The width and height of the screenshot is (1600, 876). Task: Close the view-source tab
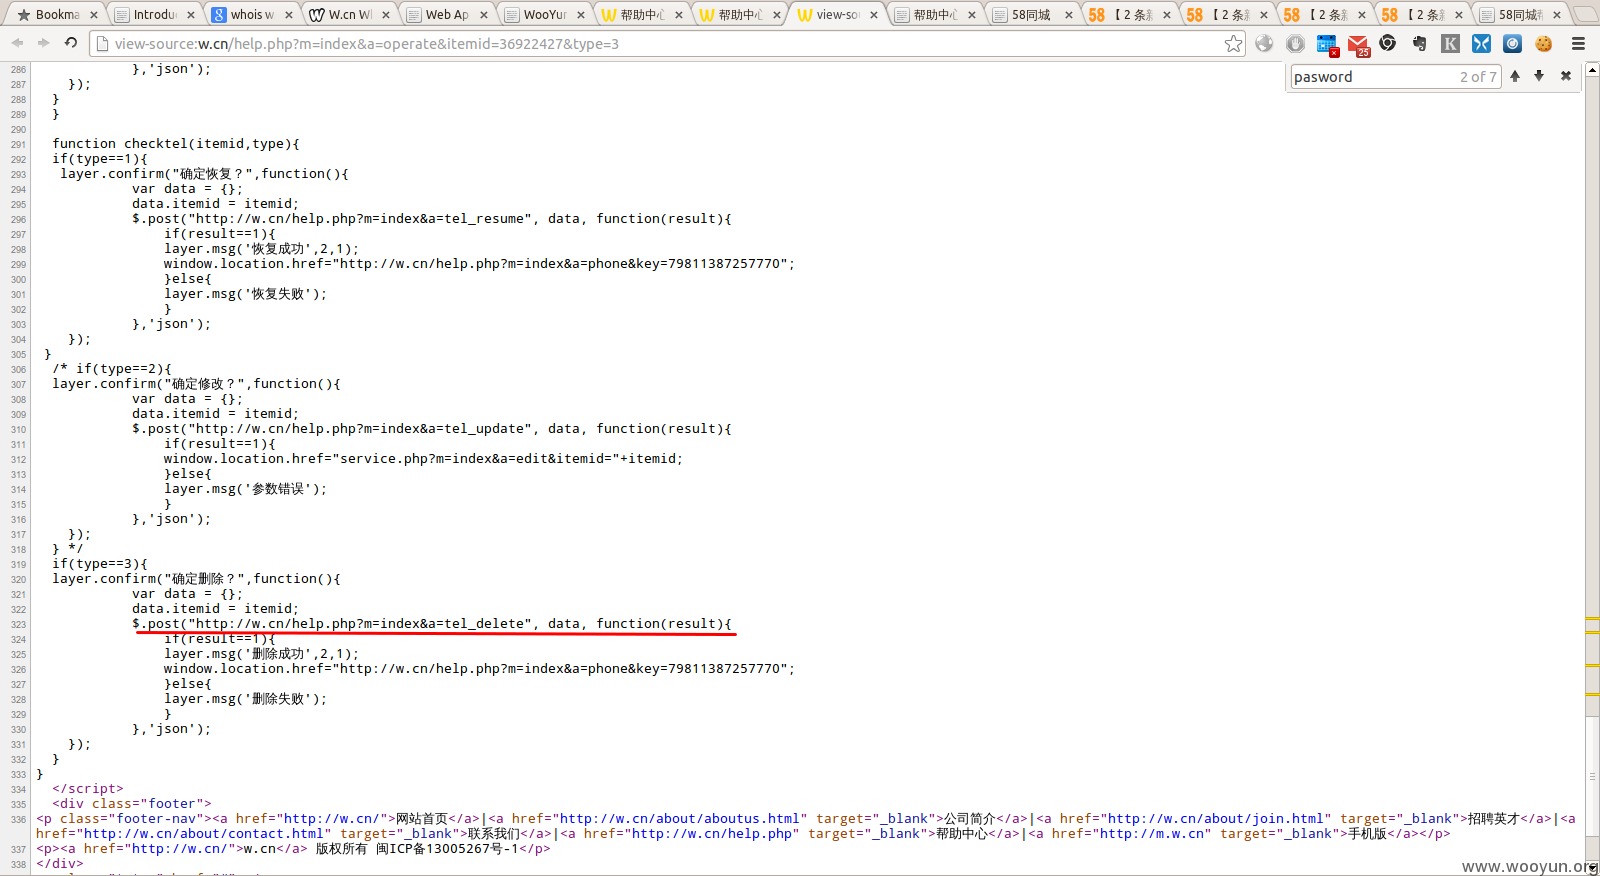874,15
